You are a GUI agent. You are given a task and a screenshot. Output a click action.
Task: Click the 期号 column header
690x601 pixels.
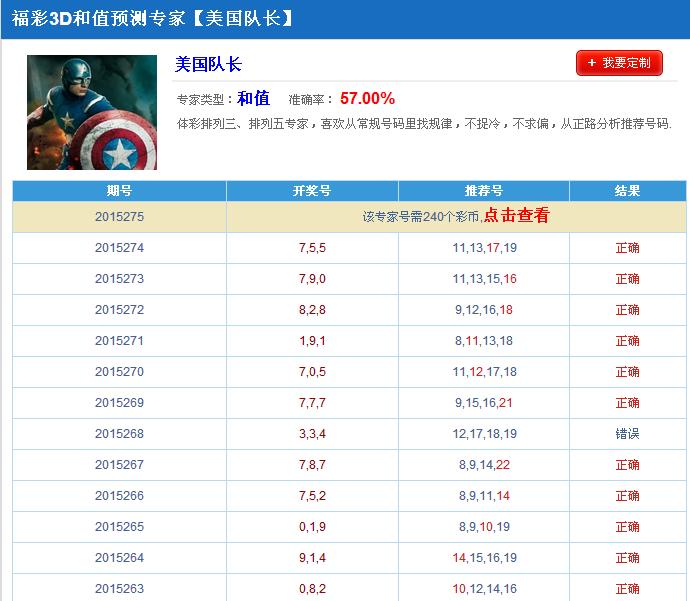(119, 191)
